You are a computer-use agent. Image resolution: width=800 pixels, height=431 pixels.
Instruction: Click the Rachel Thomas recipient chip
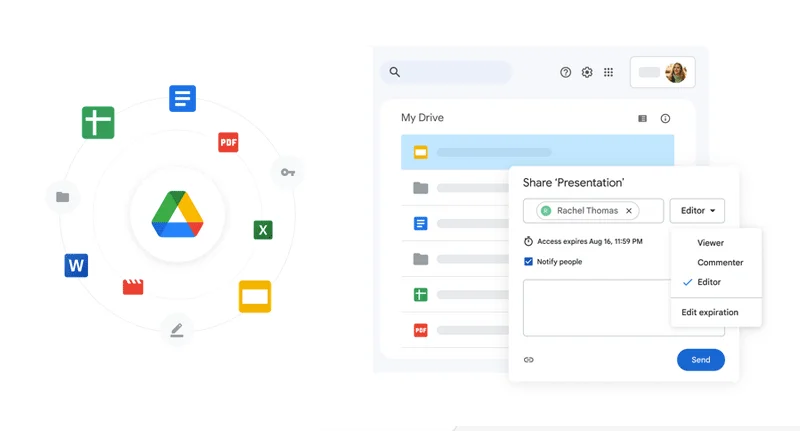[587, 211]
